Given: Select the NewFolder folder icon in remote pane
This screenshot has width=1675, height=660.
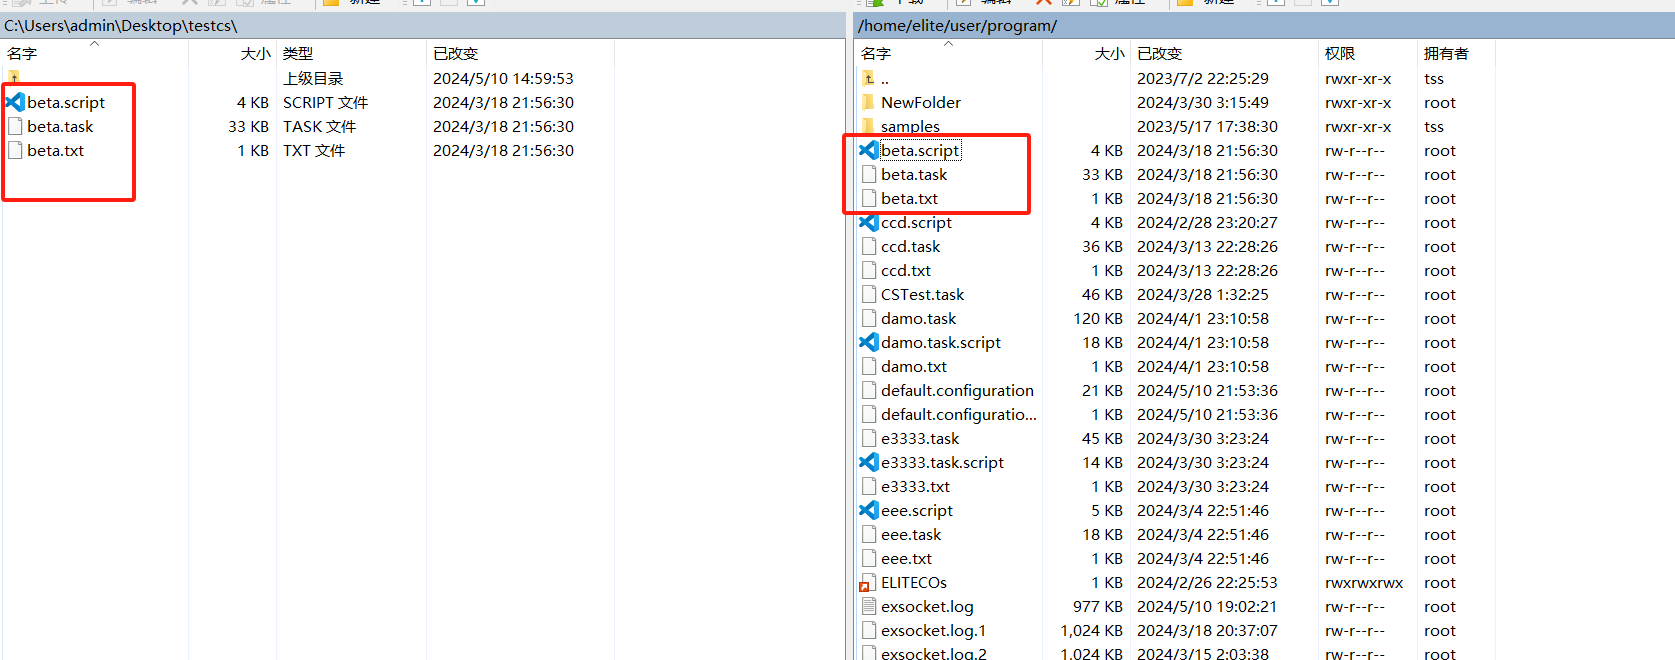Looking at the screenshot, I should point(868,102).
